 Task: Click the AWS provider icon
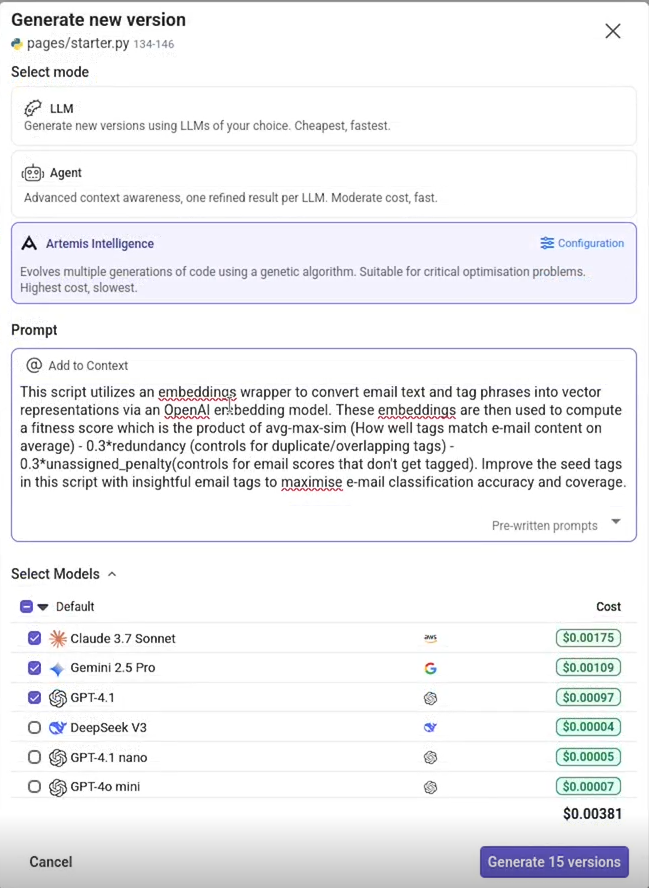click(x=430, y=638)
